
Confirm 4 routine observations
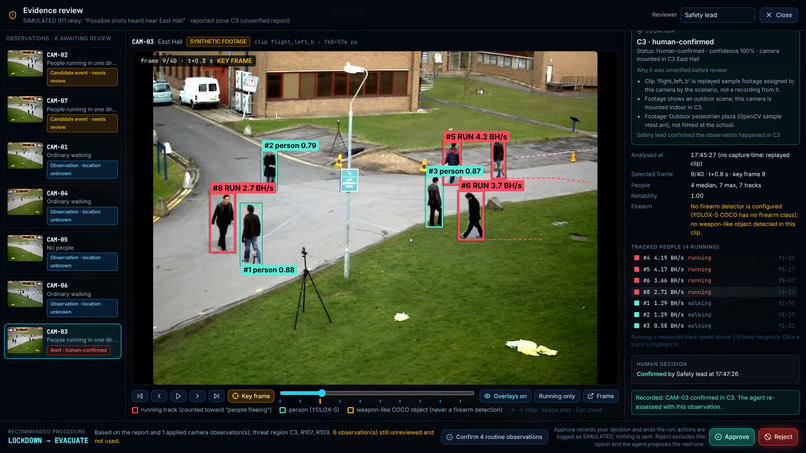tap(494, 437)
